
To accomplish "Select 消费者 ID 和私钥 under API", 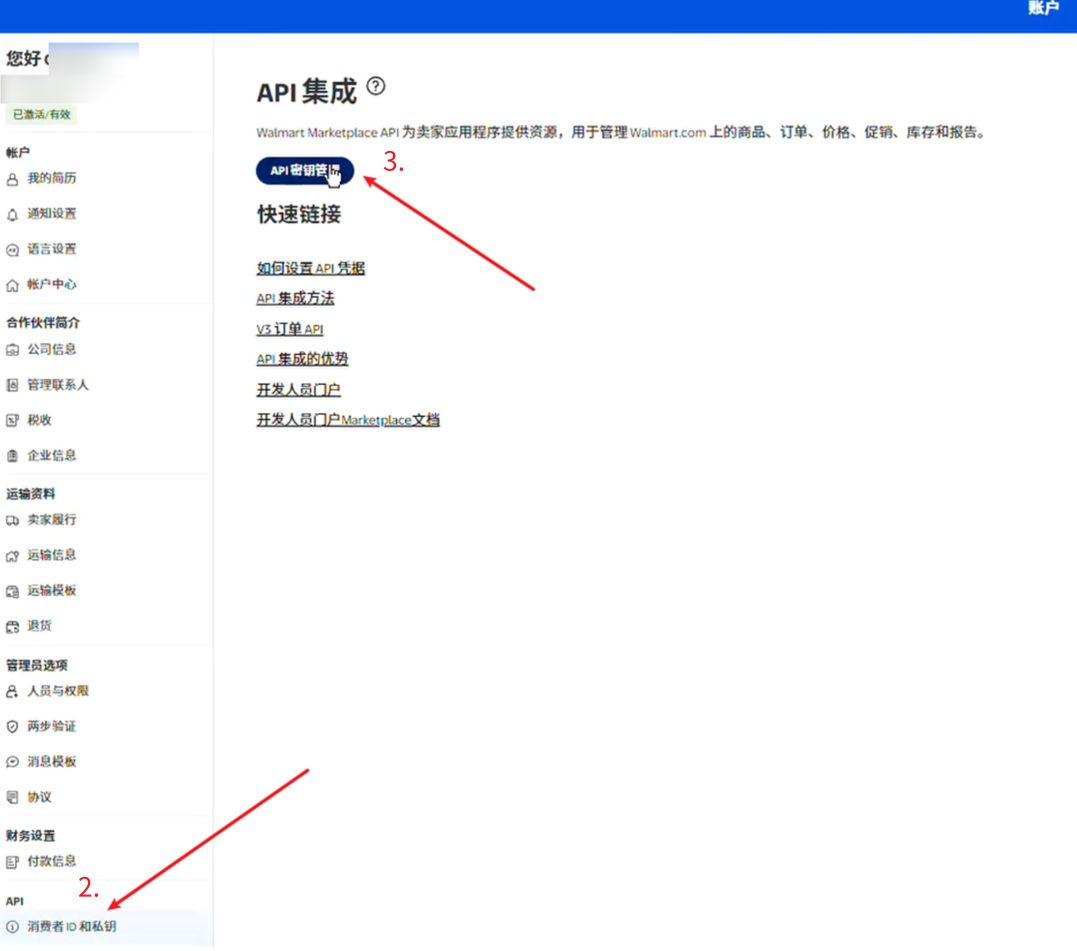I will (x=71, y=926).
